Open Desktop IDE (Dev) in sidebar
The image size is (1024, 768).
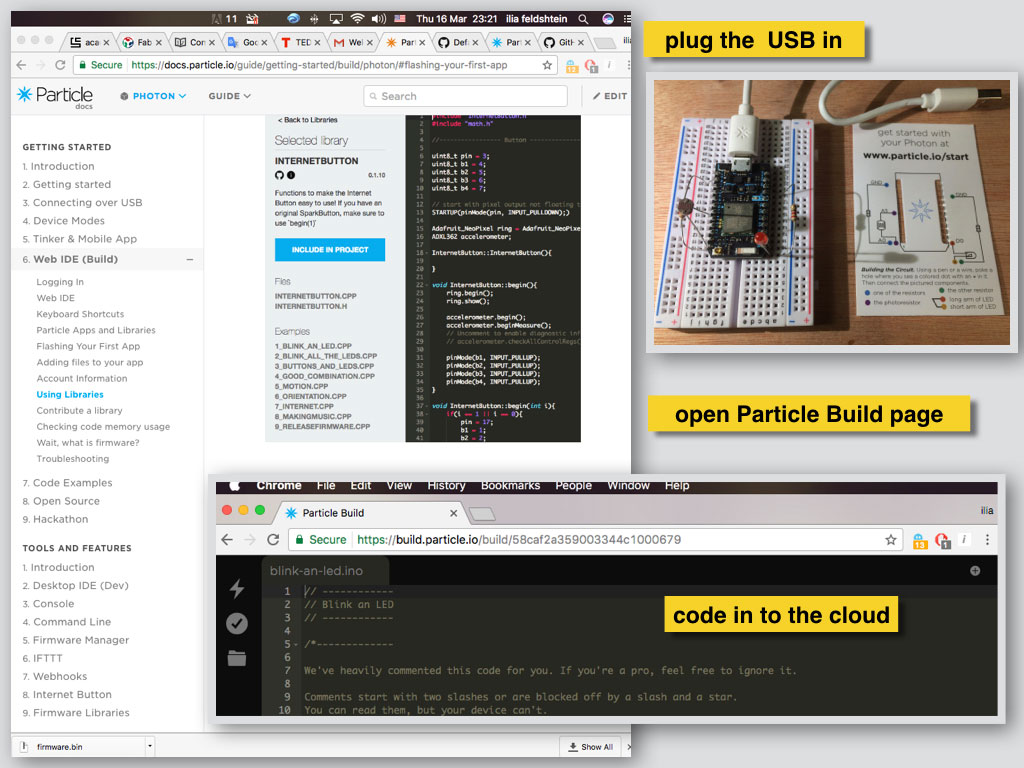coord(81,586)
